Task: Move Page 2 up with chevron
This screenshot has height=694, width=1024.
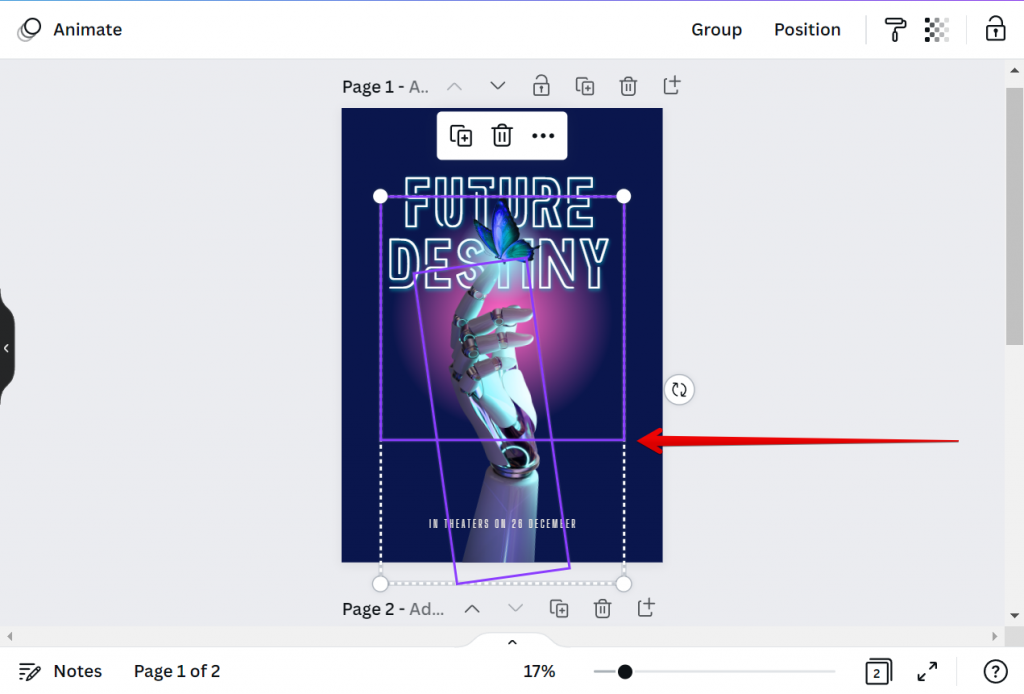Action: coord(472,608)
